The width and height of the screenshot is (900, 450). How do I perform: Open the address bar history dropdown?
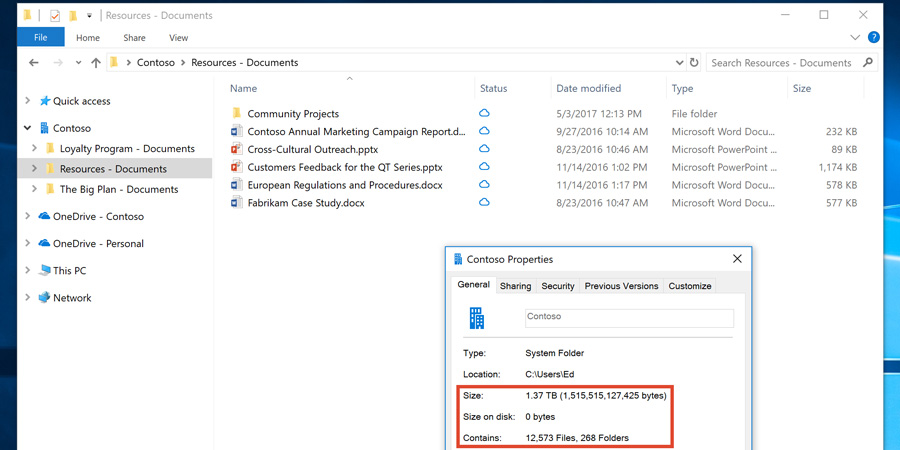click(680, 63)
